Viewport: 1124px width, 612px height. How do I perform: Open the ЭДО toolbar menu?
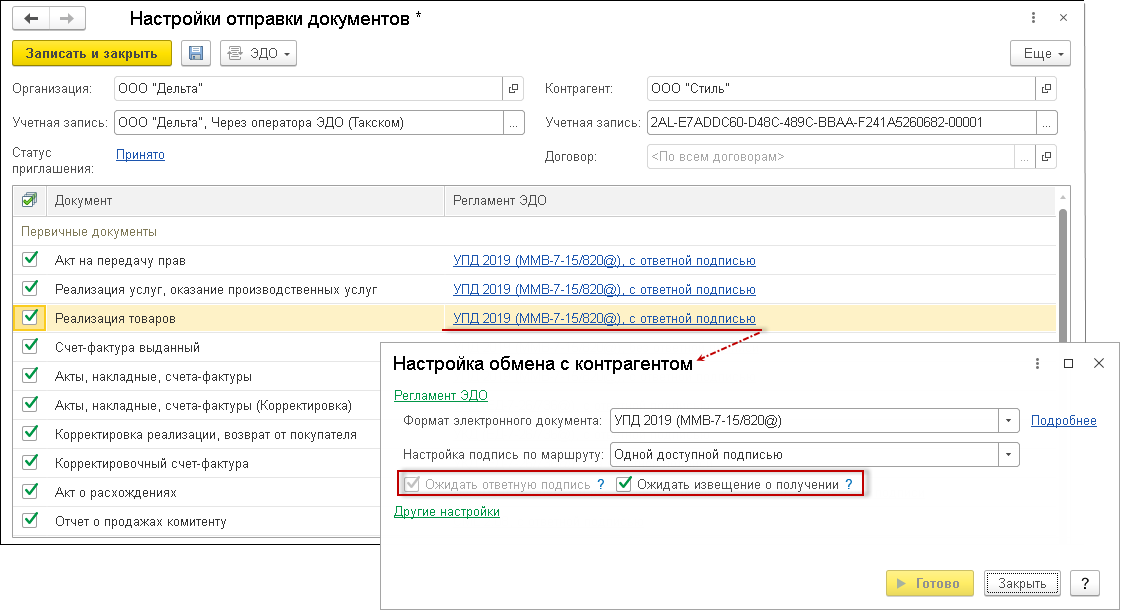pyautogui.click(x=260, y=53)
